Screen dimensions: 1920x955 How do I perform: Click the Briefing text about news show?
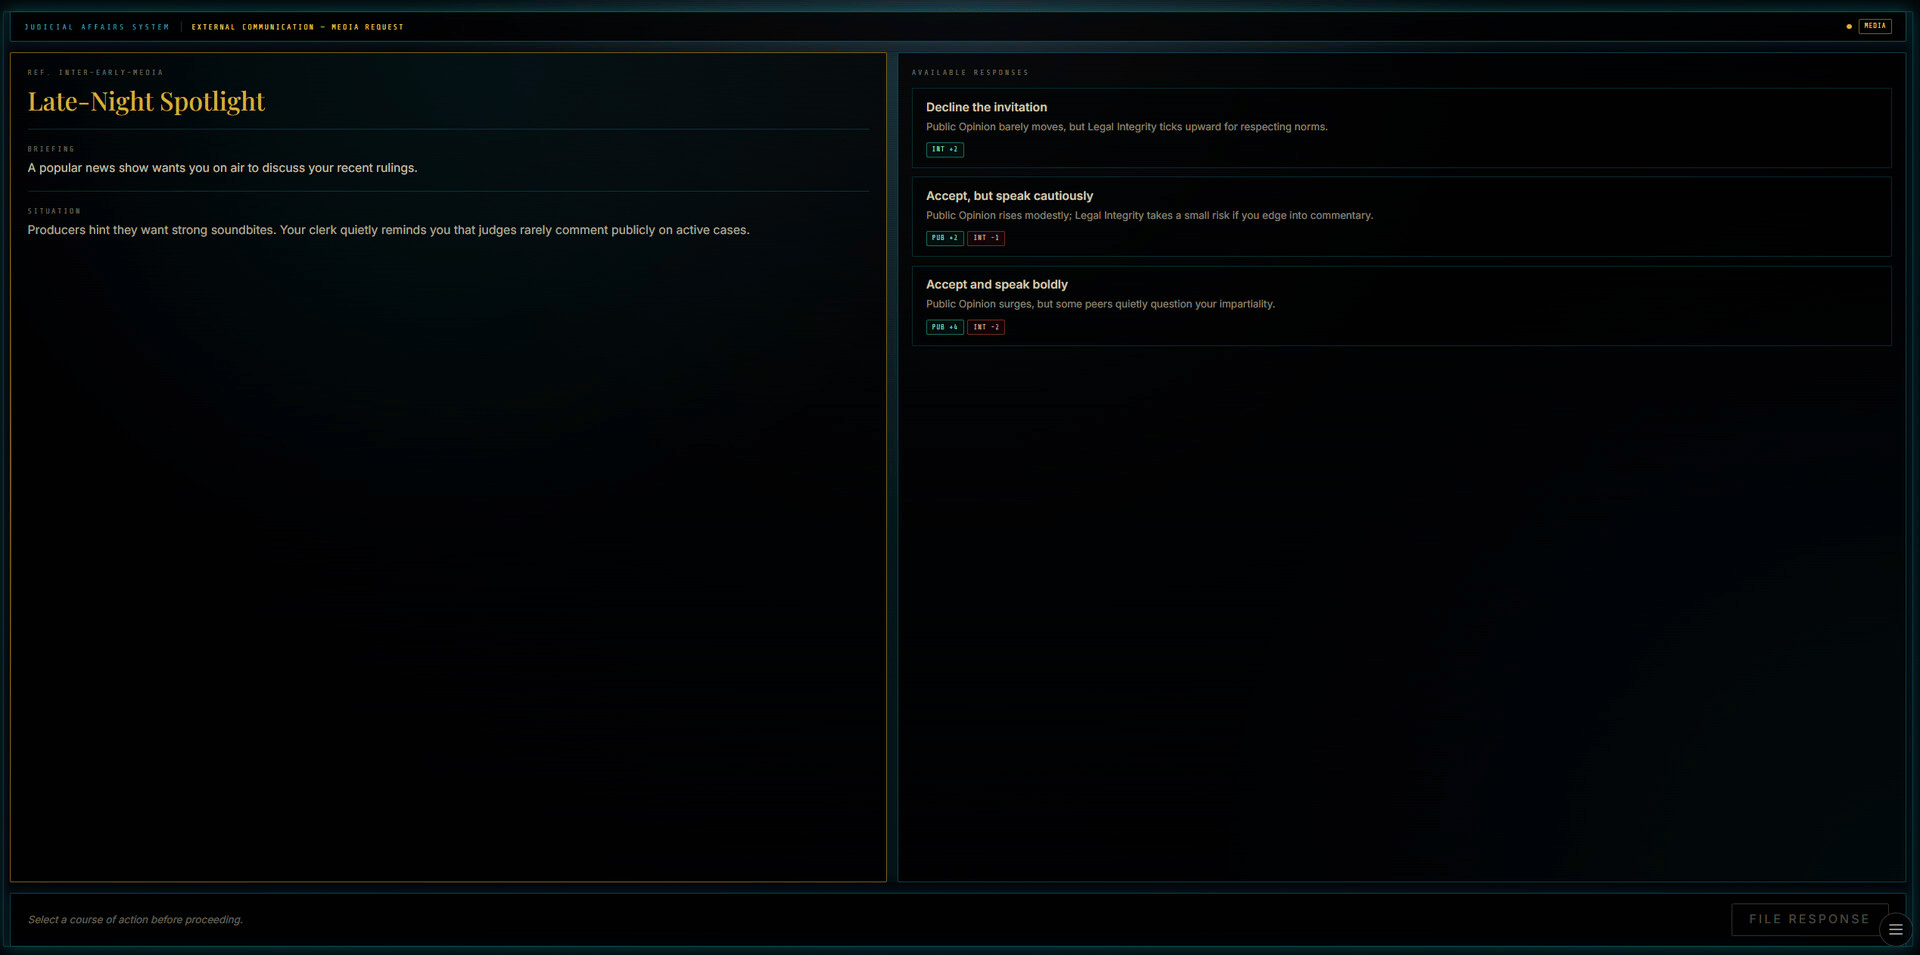[x=222, y=168]
